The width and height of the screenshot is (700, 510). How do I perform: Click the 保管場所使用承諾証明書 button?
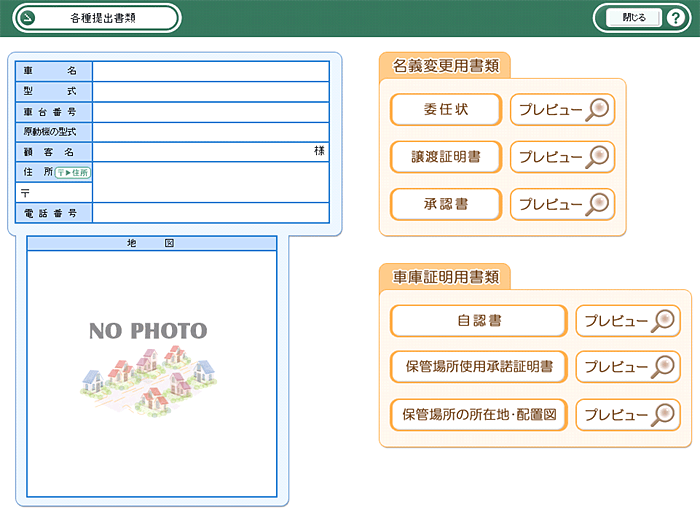pos(479,367)
